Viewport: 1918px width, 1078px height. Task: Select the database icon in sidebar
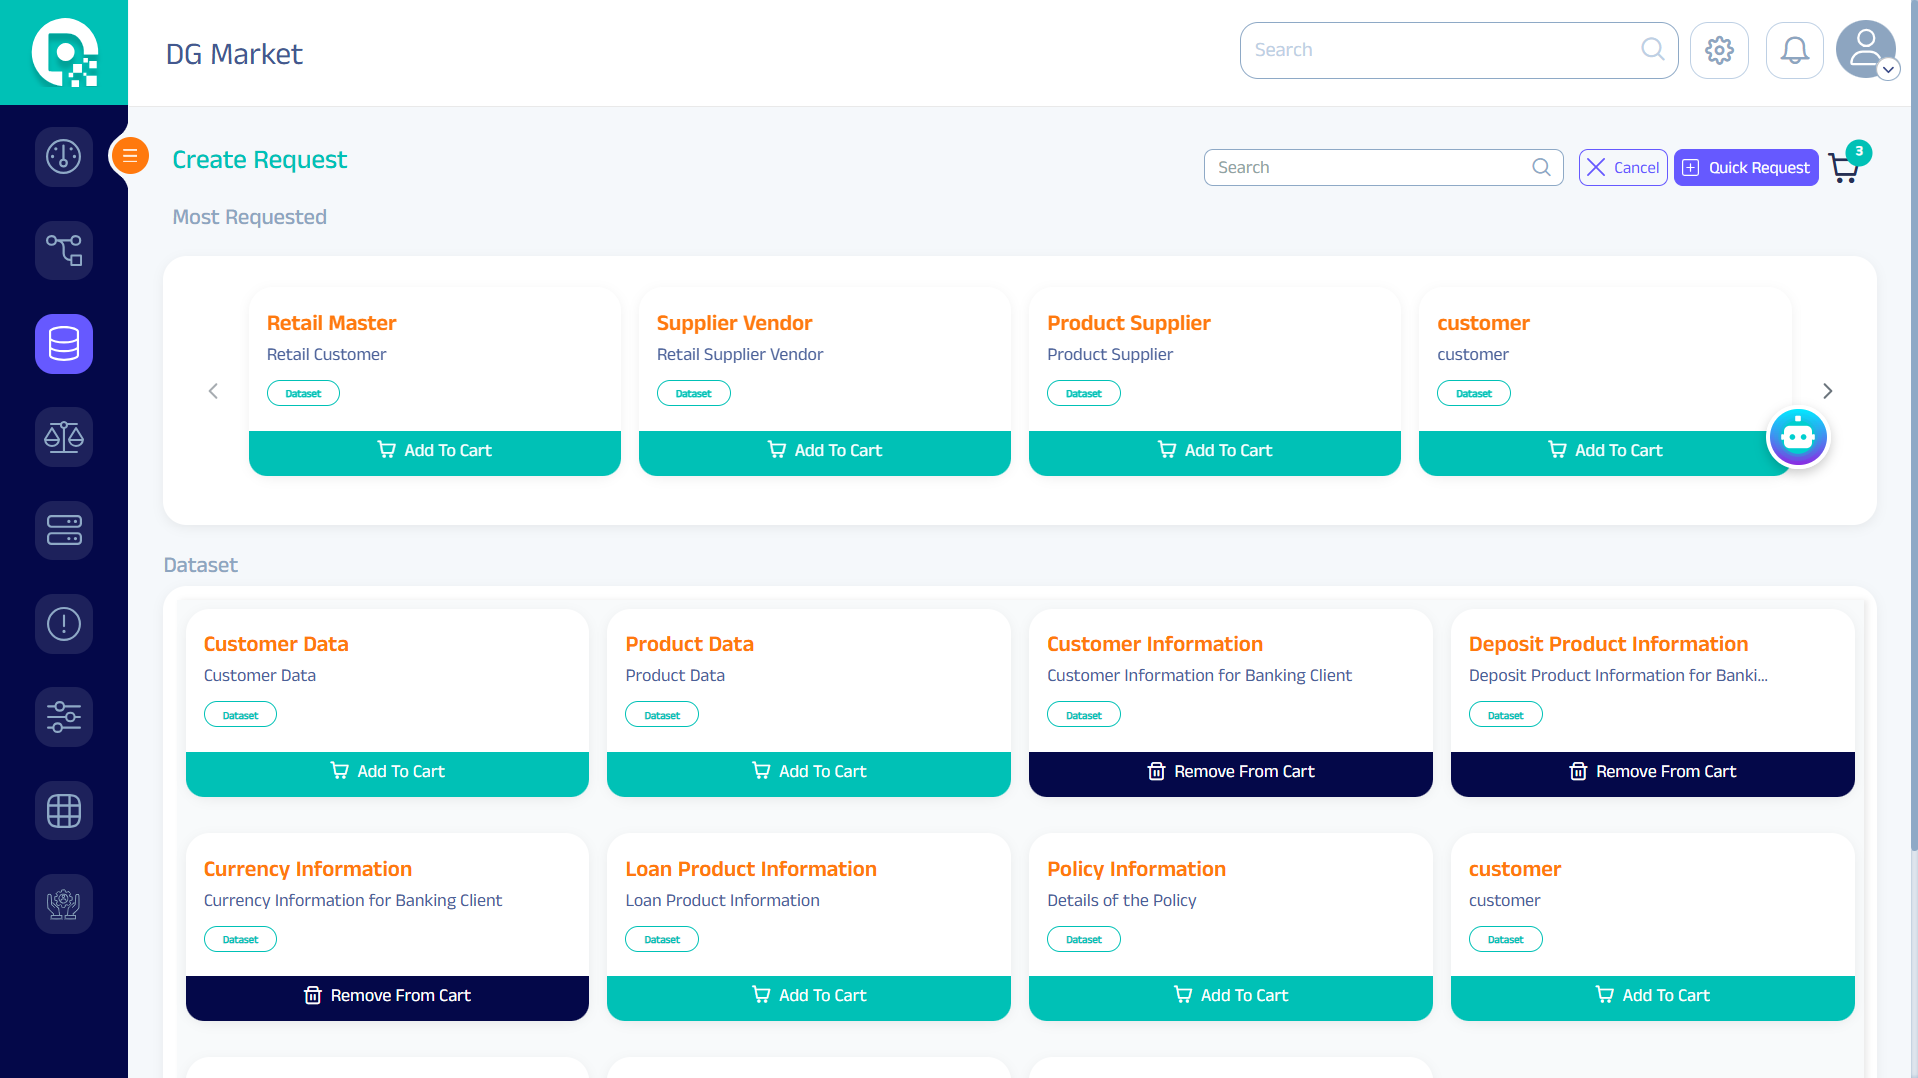click(x=64, y=344)
